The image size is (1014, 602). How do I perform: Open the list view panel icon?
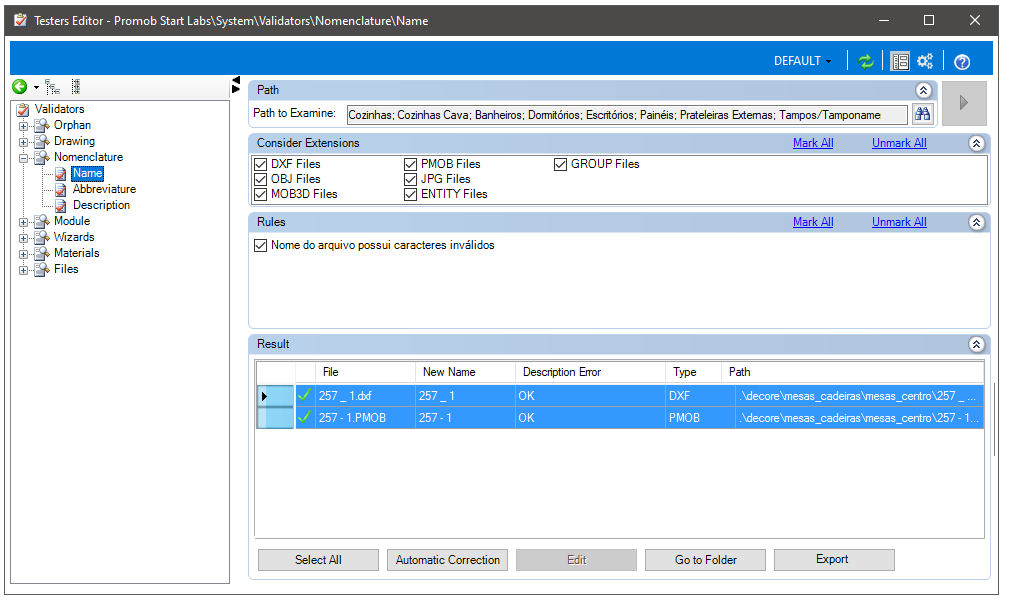click(900, 61)
